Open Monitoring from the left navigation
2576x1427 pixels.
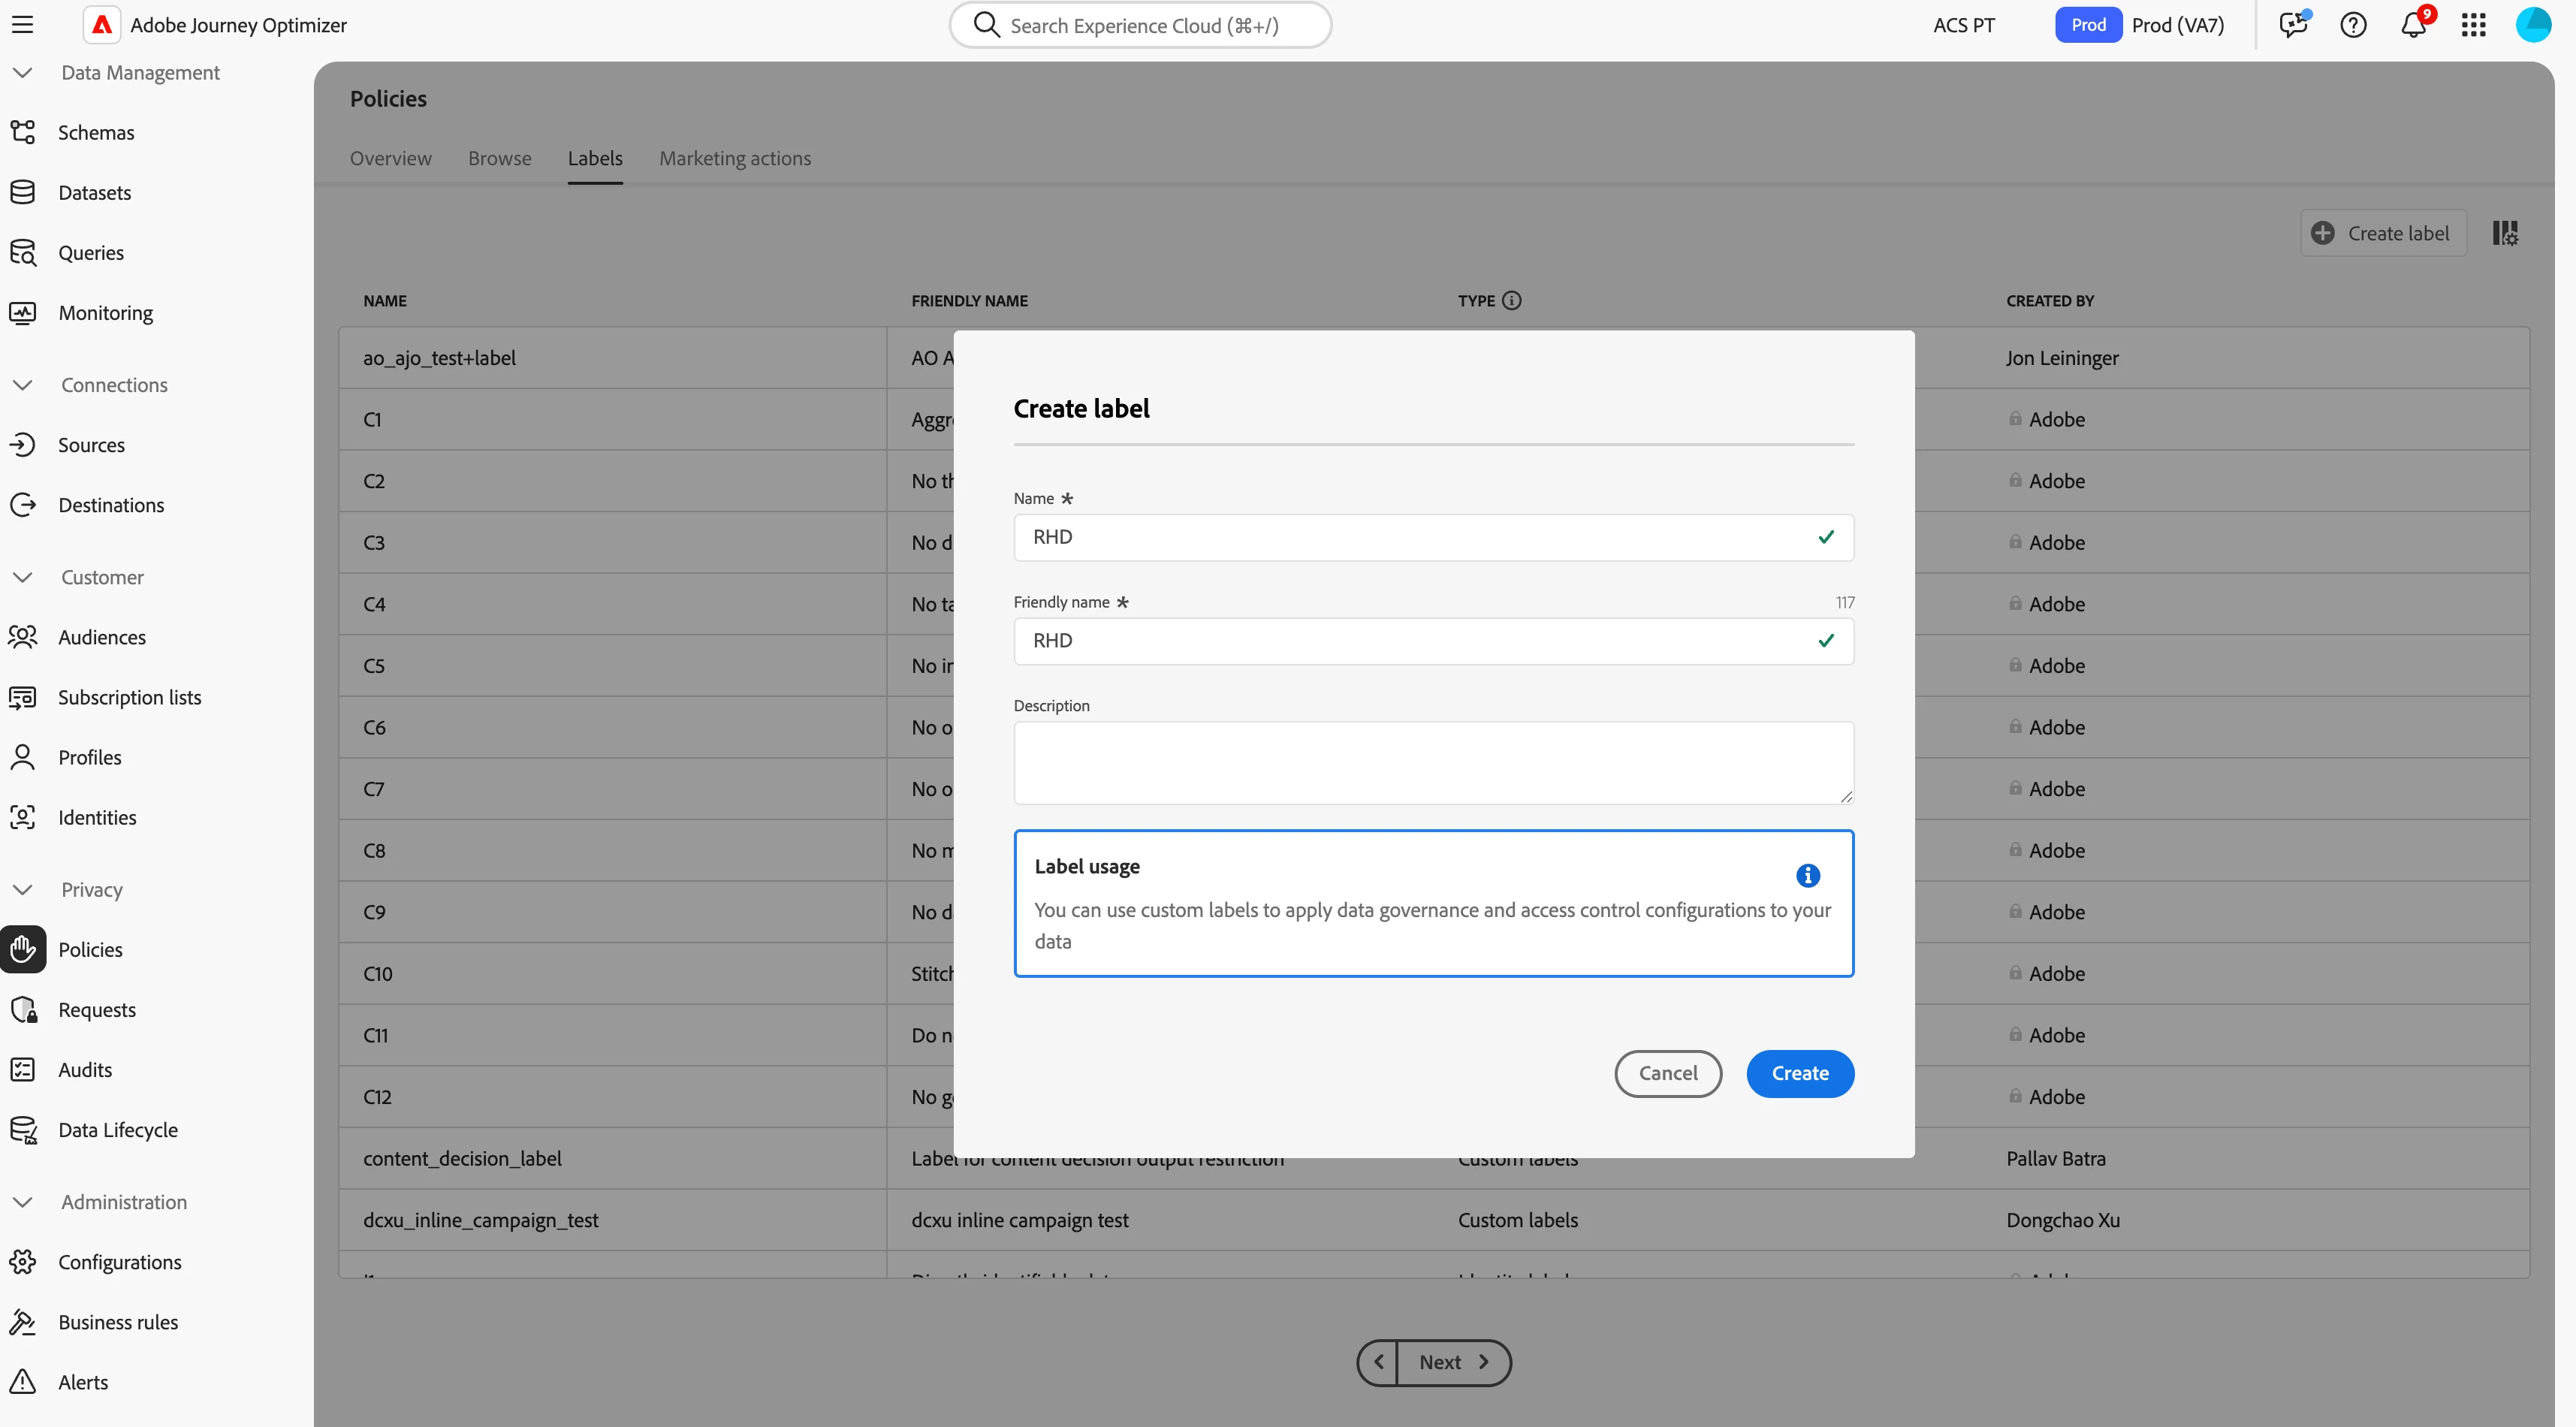(105, 312)
